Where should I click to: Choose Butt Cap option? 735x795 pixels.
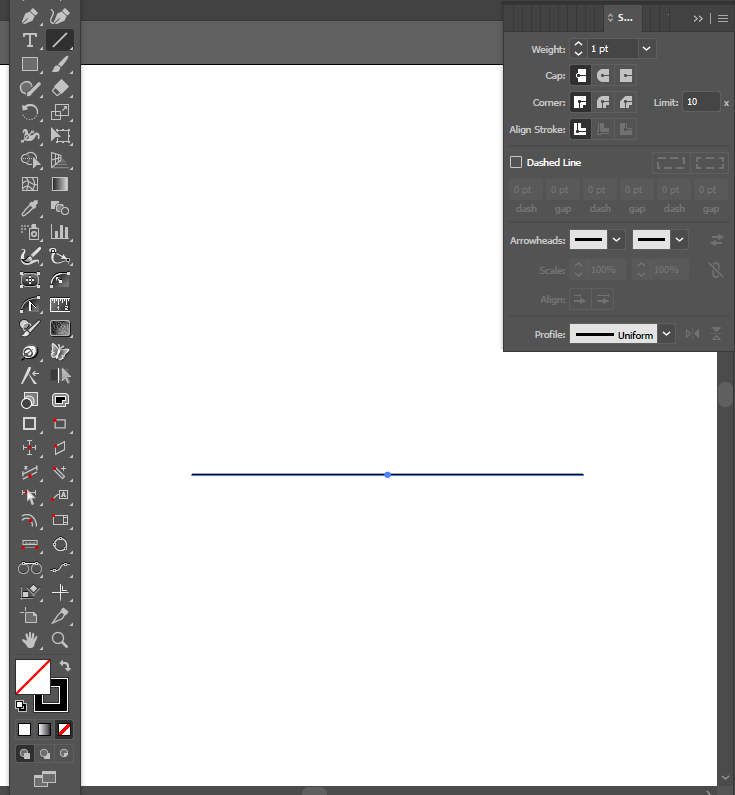pos(580,76)
